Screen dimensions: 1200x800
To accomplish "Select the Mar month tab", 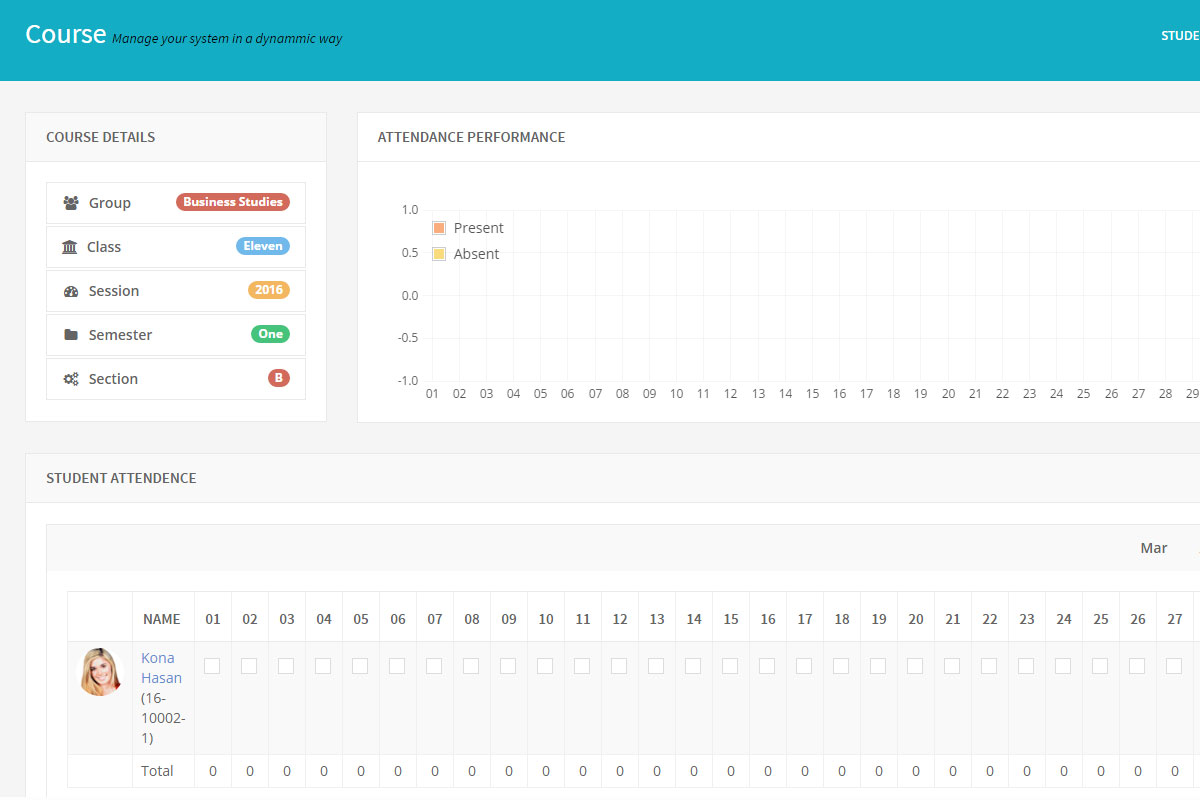I will click(x=1153, y=548).
